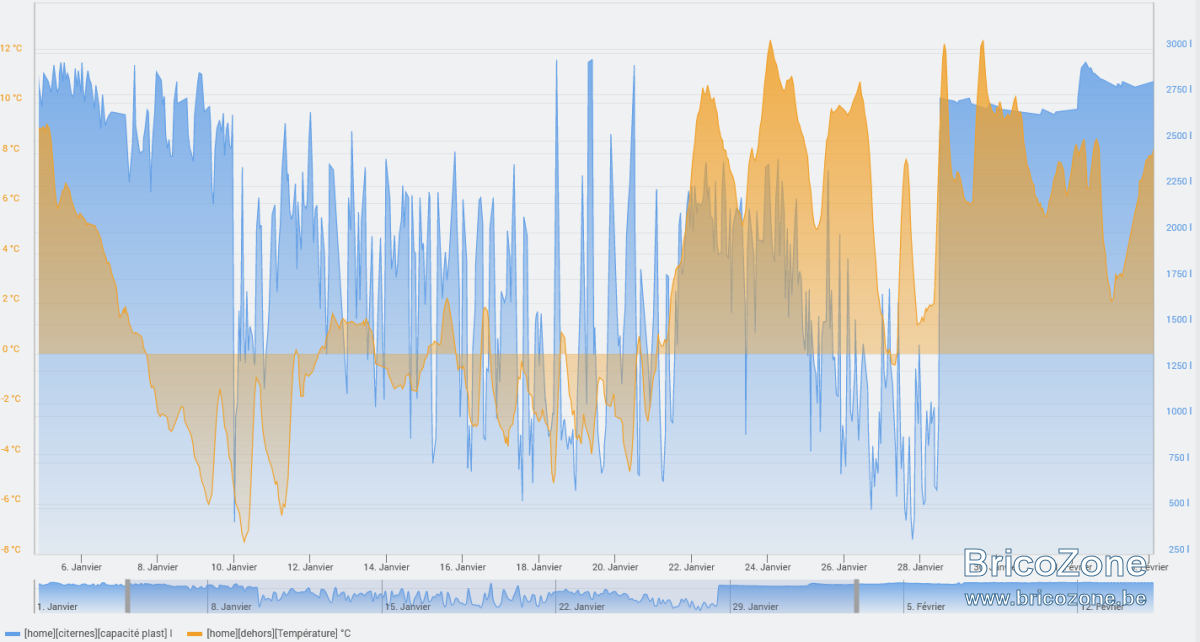Click the 1750 l volume axis label
This screenshot has height=642, width=1200.
click(1179, 274)
